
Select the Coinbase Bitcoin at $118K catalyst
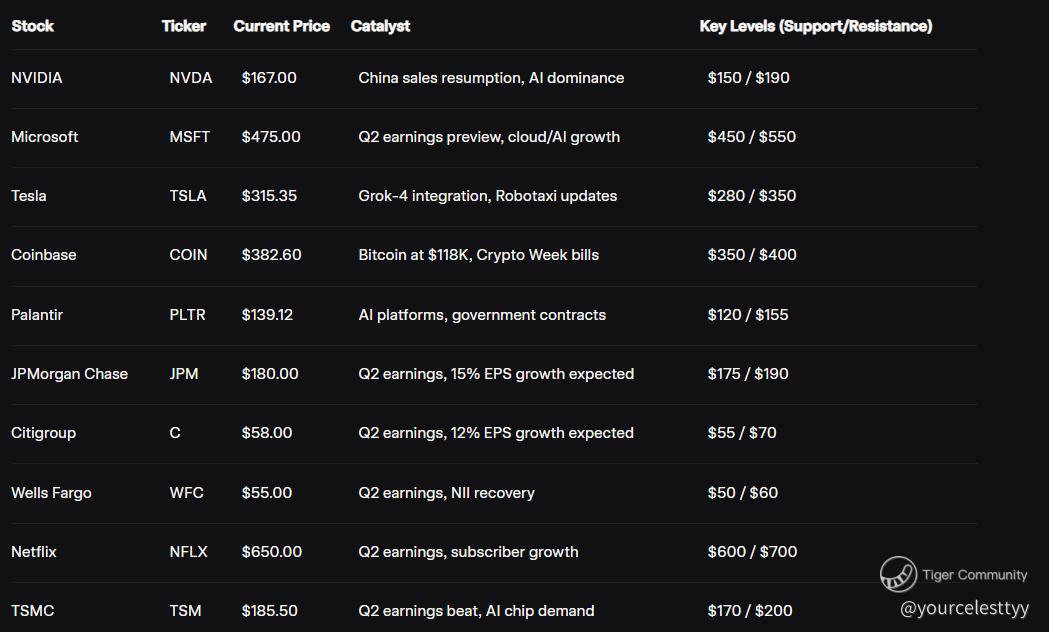(478, 255)
